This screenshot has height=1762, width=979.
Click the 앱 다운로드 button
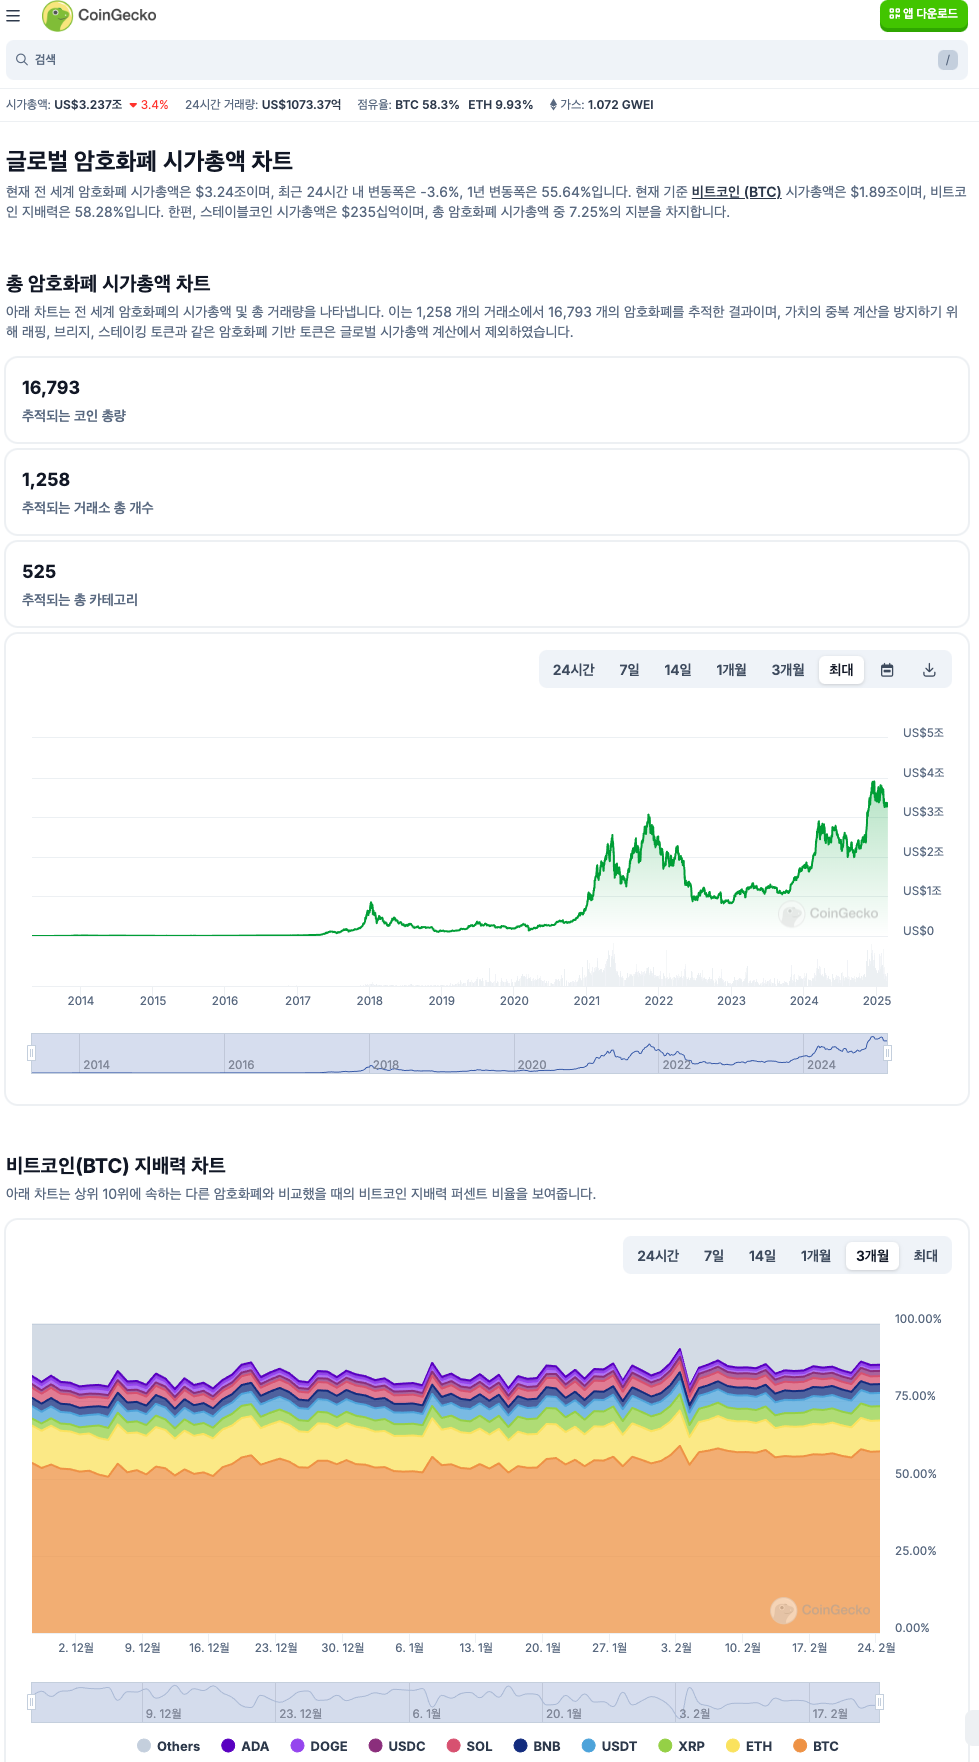point(922,16)
